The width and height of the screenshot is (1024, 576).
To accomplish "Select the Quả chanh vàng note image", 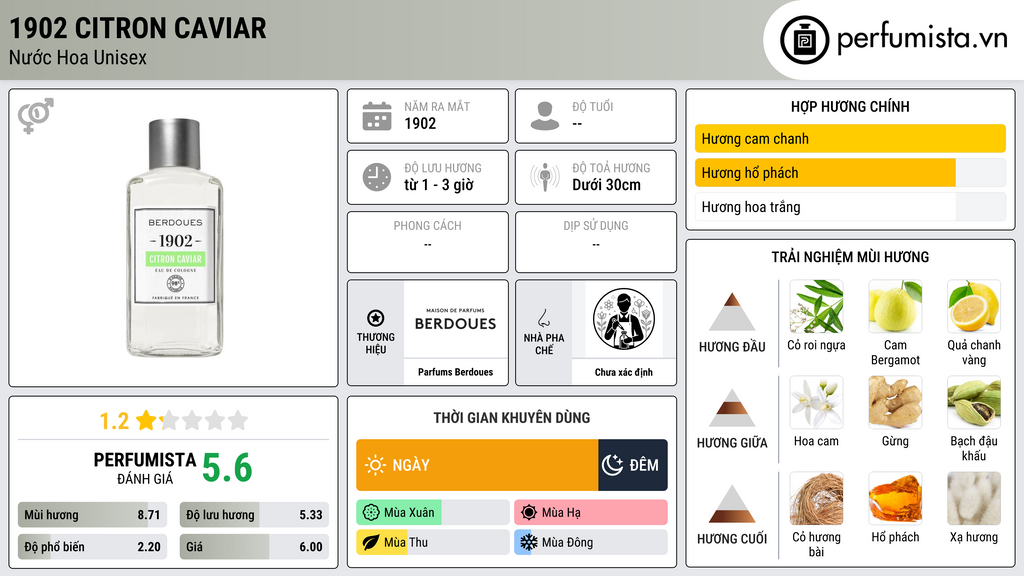I will pyautogui.click(x=974, y=307).
